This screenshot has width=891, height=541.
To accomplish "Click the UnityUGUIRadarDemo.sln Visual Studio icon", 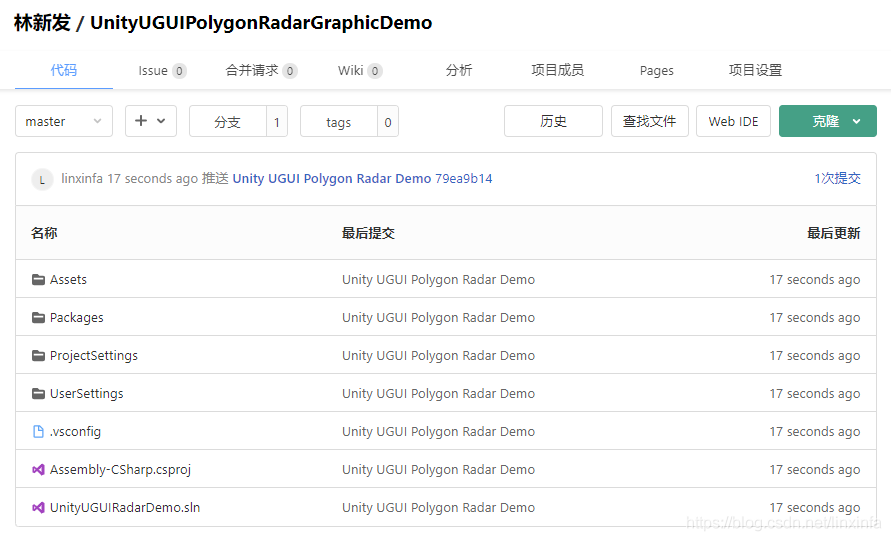I will tap(38, 508).
